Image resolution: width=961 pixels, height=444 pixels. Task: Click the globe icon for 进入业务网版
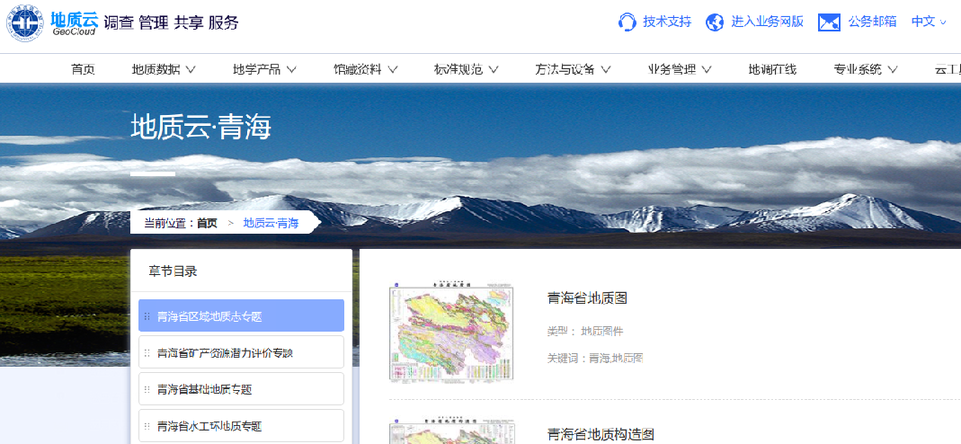tap(714, 22)
